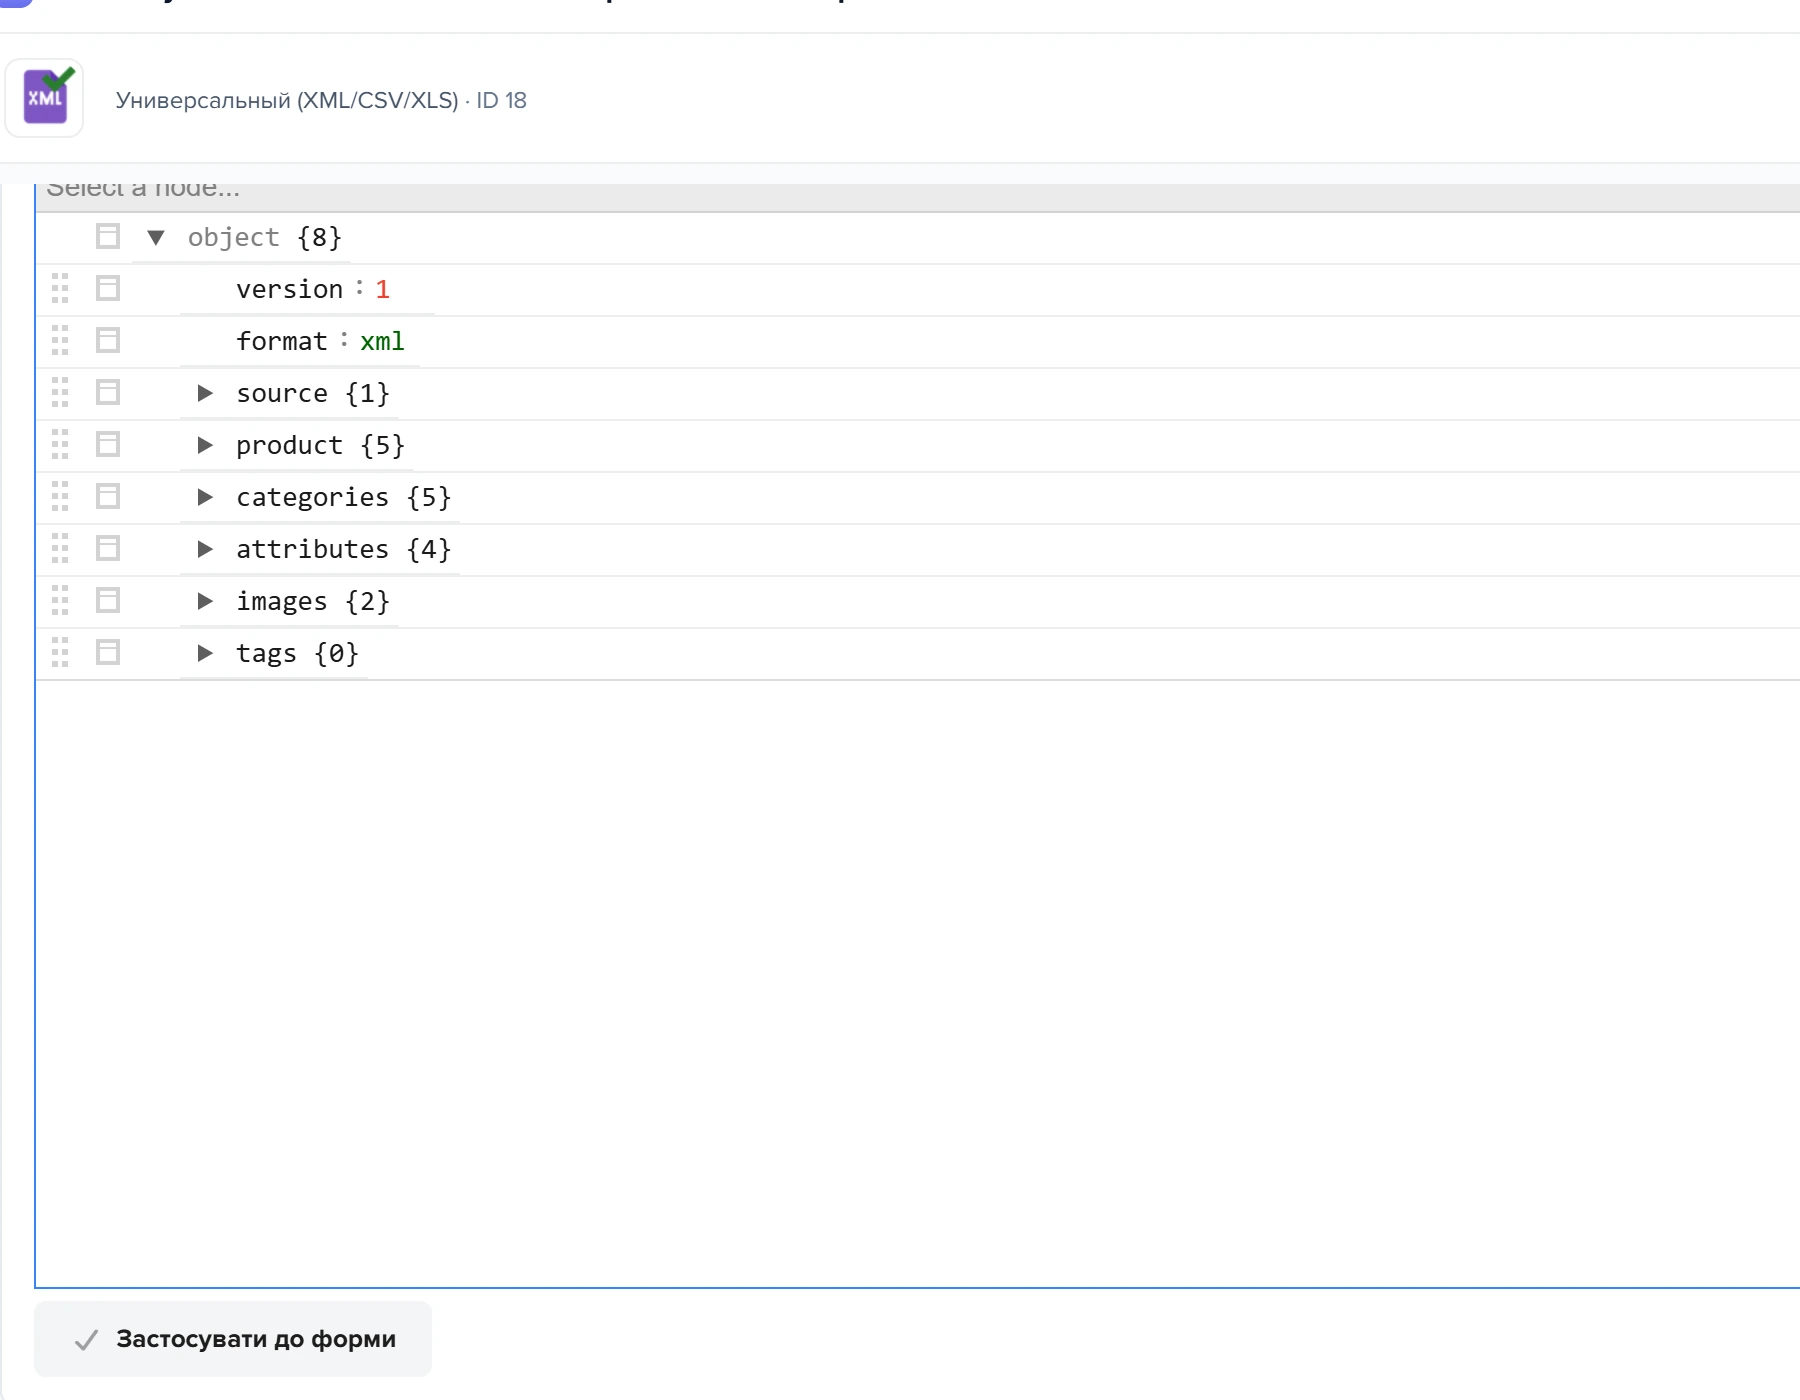
Task: Open the action menu for tags row
Action: point(108,653)
